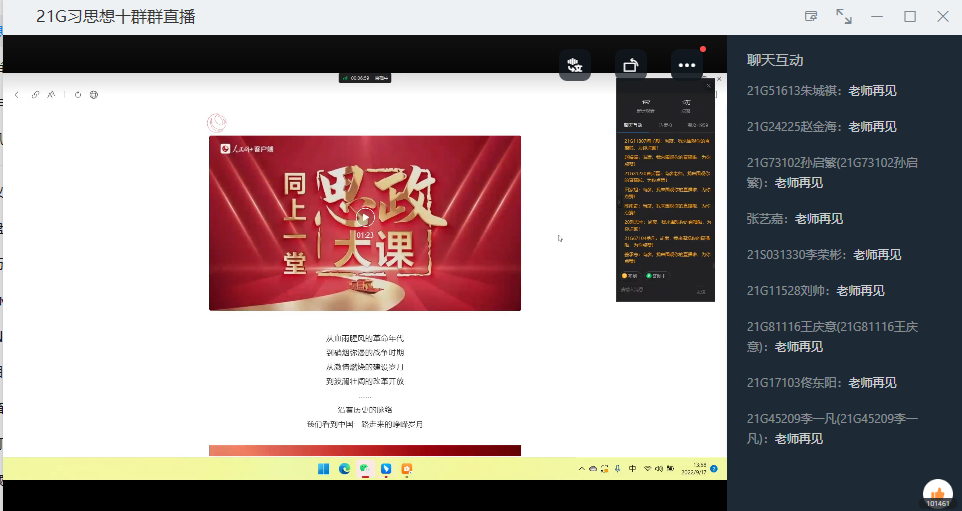The image size is (962, 511).
Task: Toggle the 中 input method indicator
Action: 633,469
